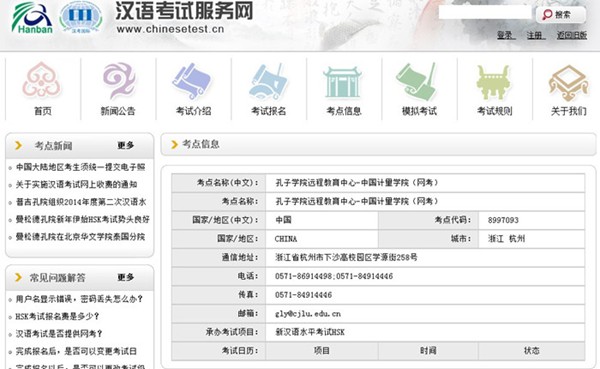Click test center code 8997093
Image resolution: width=600 pixels, height=369 pixels.
click(503, 220)
